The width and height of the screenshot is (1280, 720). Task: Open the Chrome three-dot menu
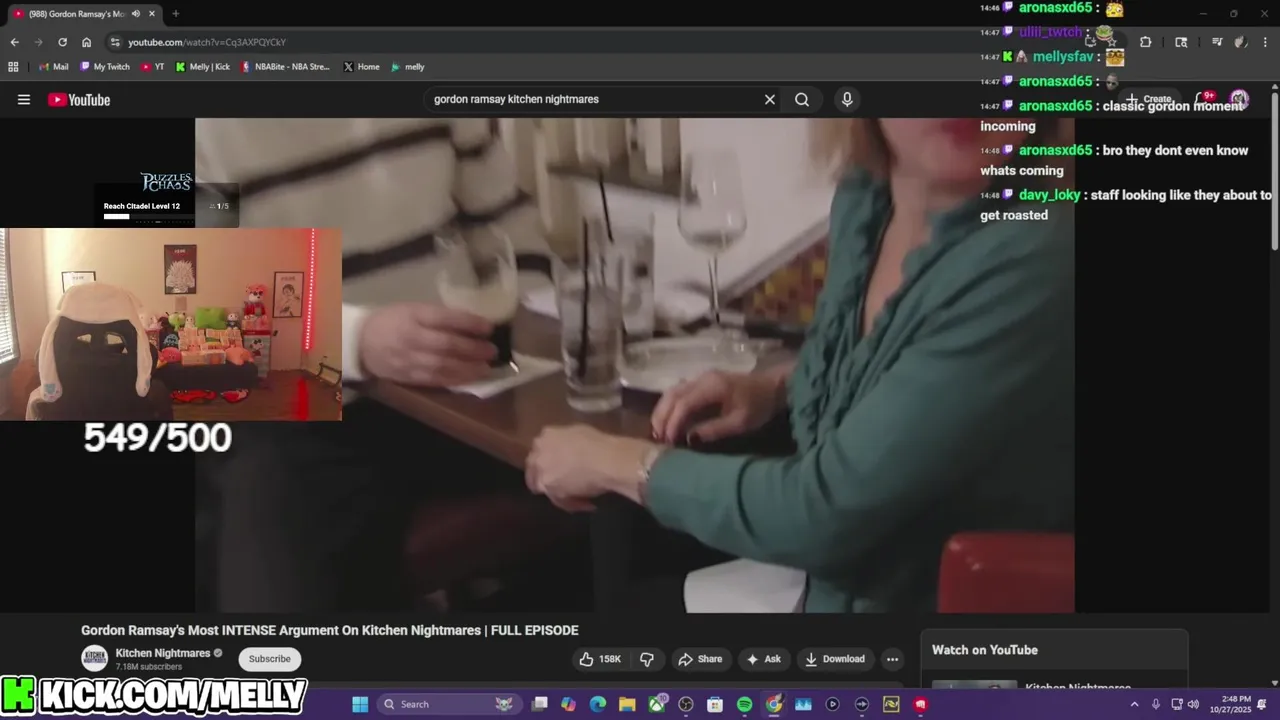tap(1266, 42)
